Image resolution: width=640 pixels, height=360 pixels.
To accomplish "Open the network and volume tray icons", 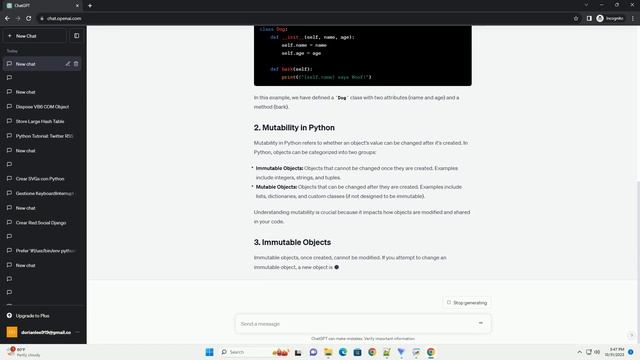I will [x=593, y=352].
